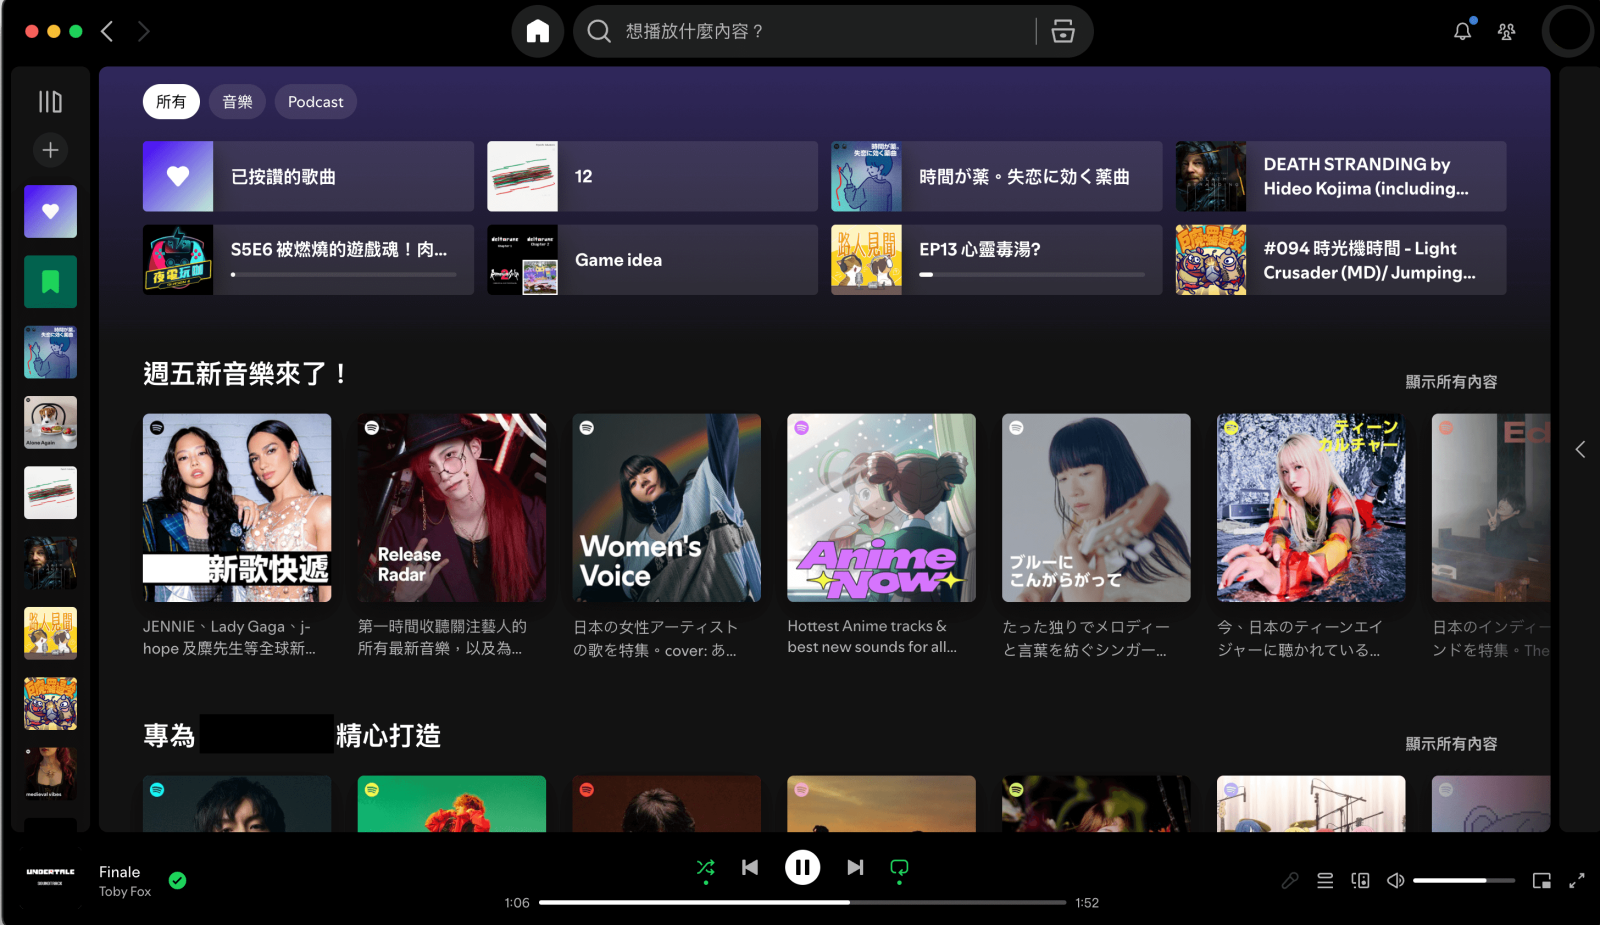This screenshot has width=1600, height=925.
Task: Open #094 時光機時間 episode card
Action: click(x=1341, y=259)
